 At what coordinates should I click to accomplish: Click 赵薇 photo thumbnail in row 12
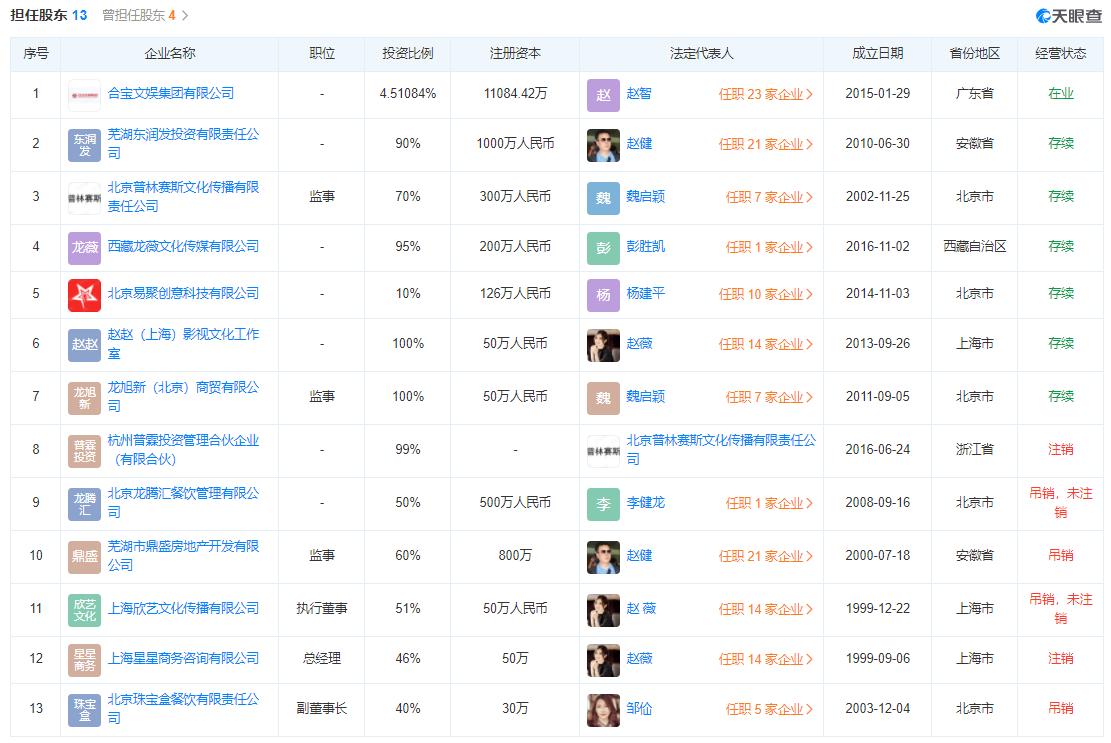click(x=603, y=660)
